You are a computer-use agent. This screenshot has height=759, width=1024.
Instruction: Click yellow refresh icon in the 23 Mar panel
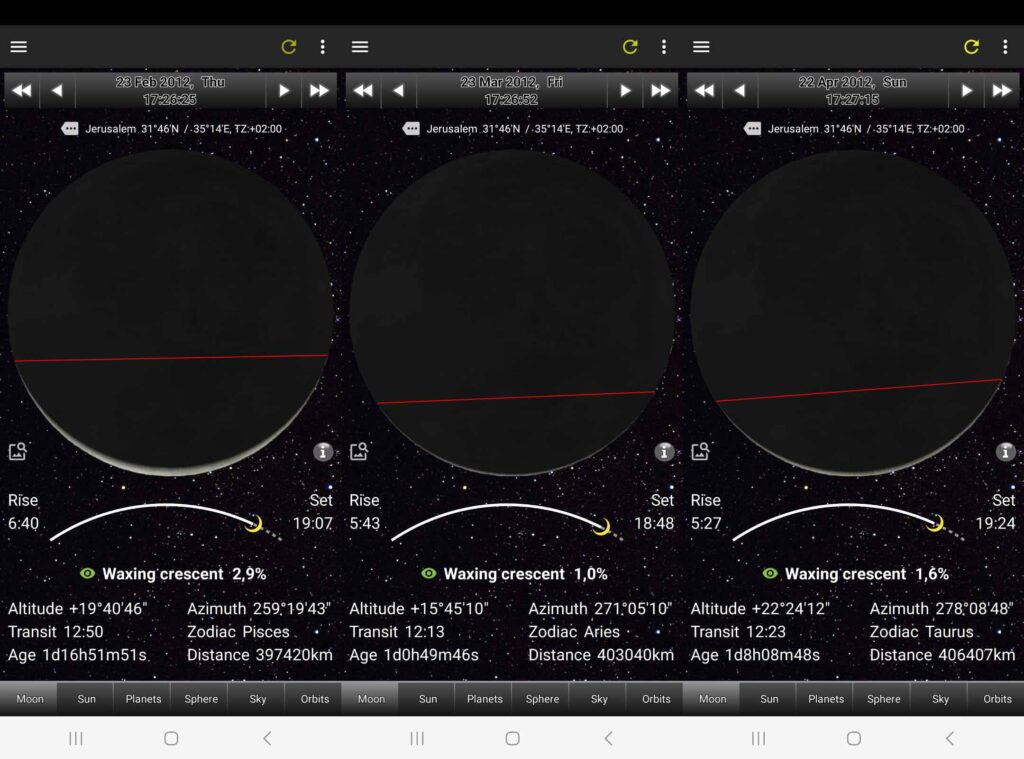630,47
